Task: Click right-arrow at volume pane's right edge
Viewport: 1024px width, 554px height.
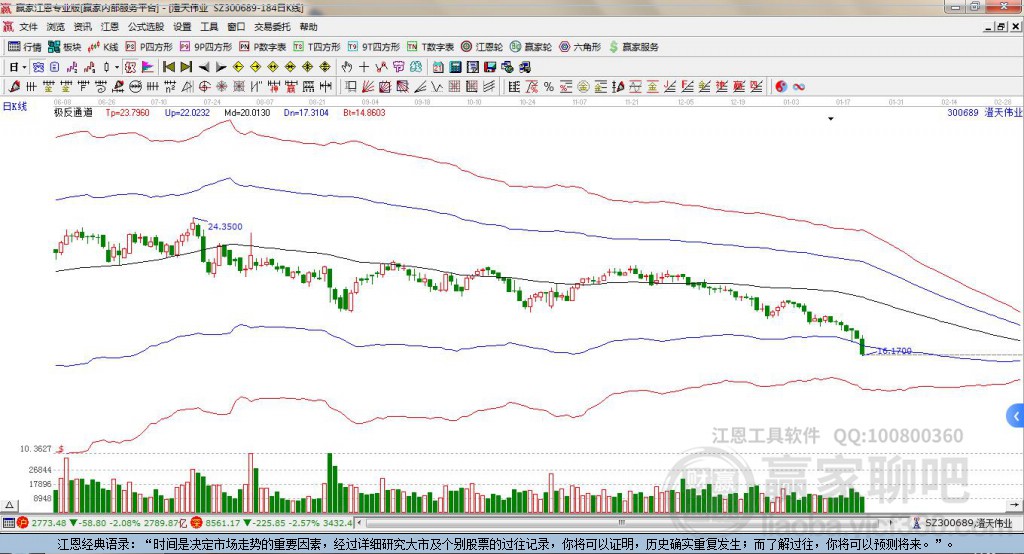Action: [1014, 505]
